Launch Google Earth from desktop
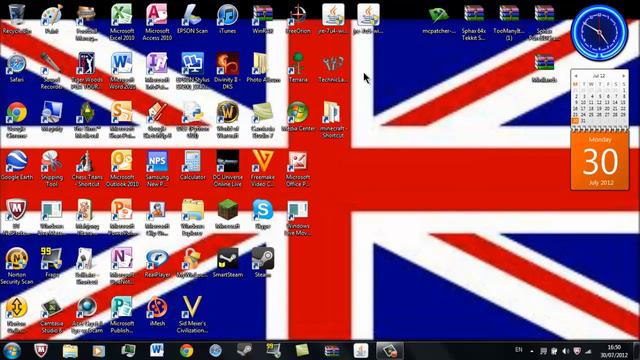Image resolution: width=640 pixels, height=360 pixels. 17,165
